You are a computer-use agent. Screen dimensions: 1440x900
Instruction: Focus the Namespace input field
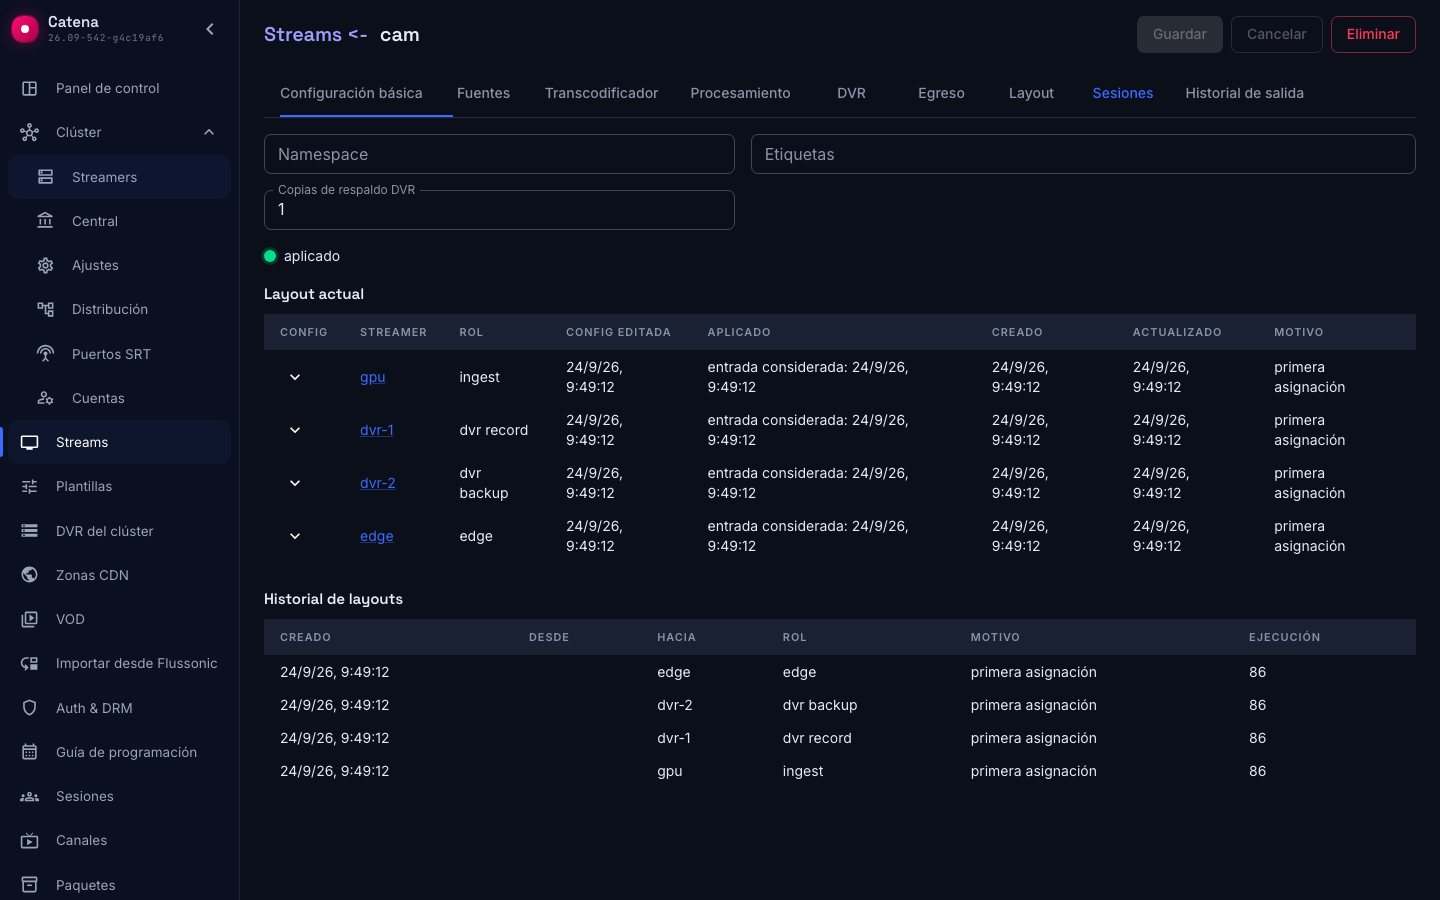[x=499, y=154]
